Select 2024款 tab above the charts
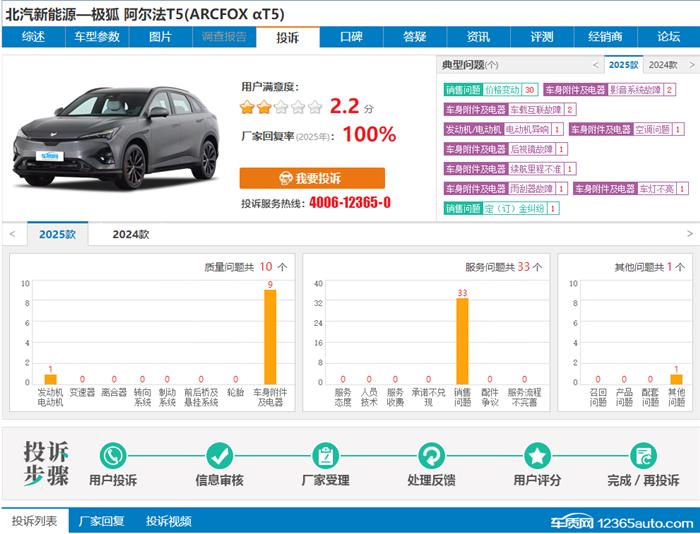 [x=131, y=234]
